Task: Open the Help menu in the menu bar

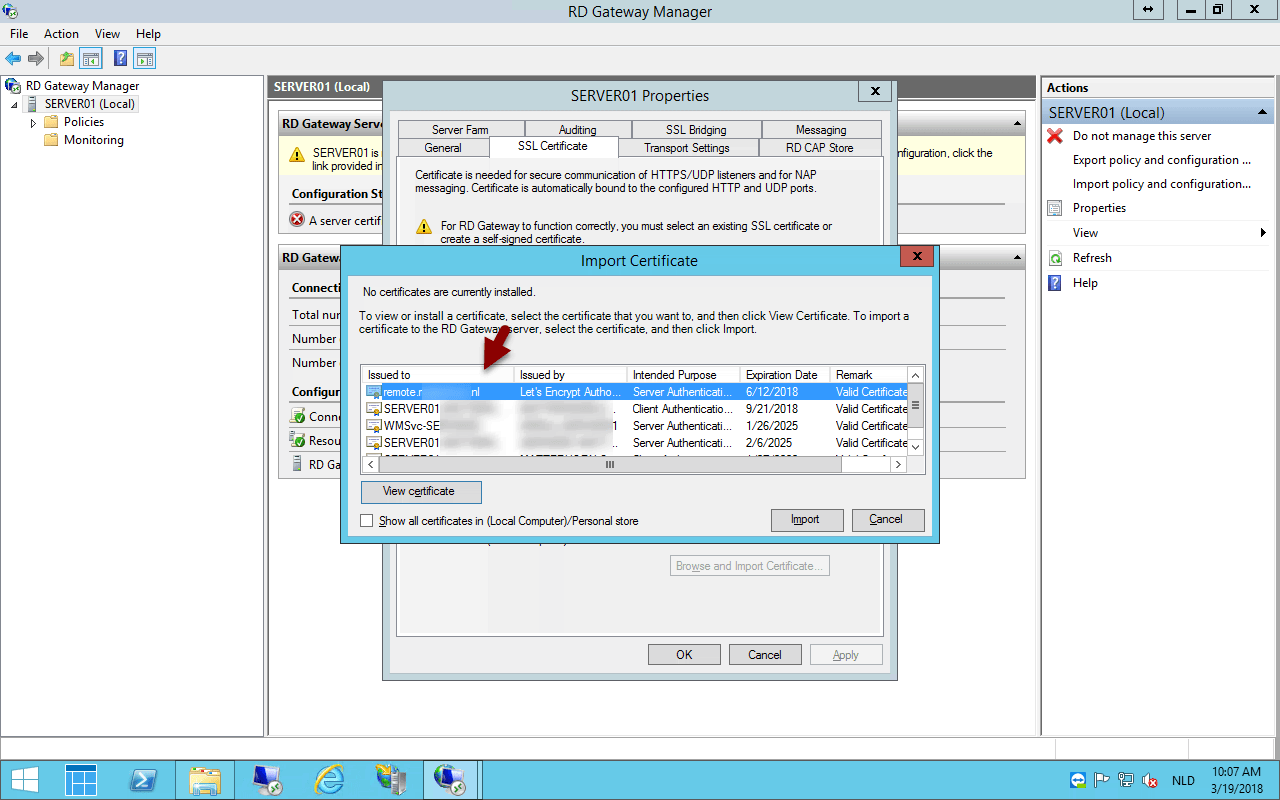Action: pyautogui.click(x=148, y=34)
